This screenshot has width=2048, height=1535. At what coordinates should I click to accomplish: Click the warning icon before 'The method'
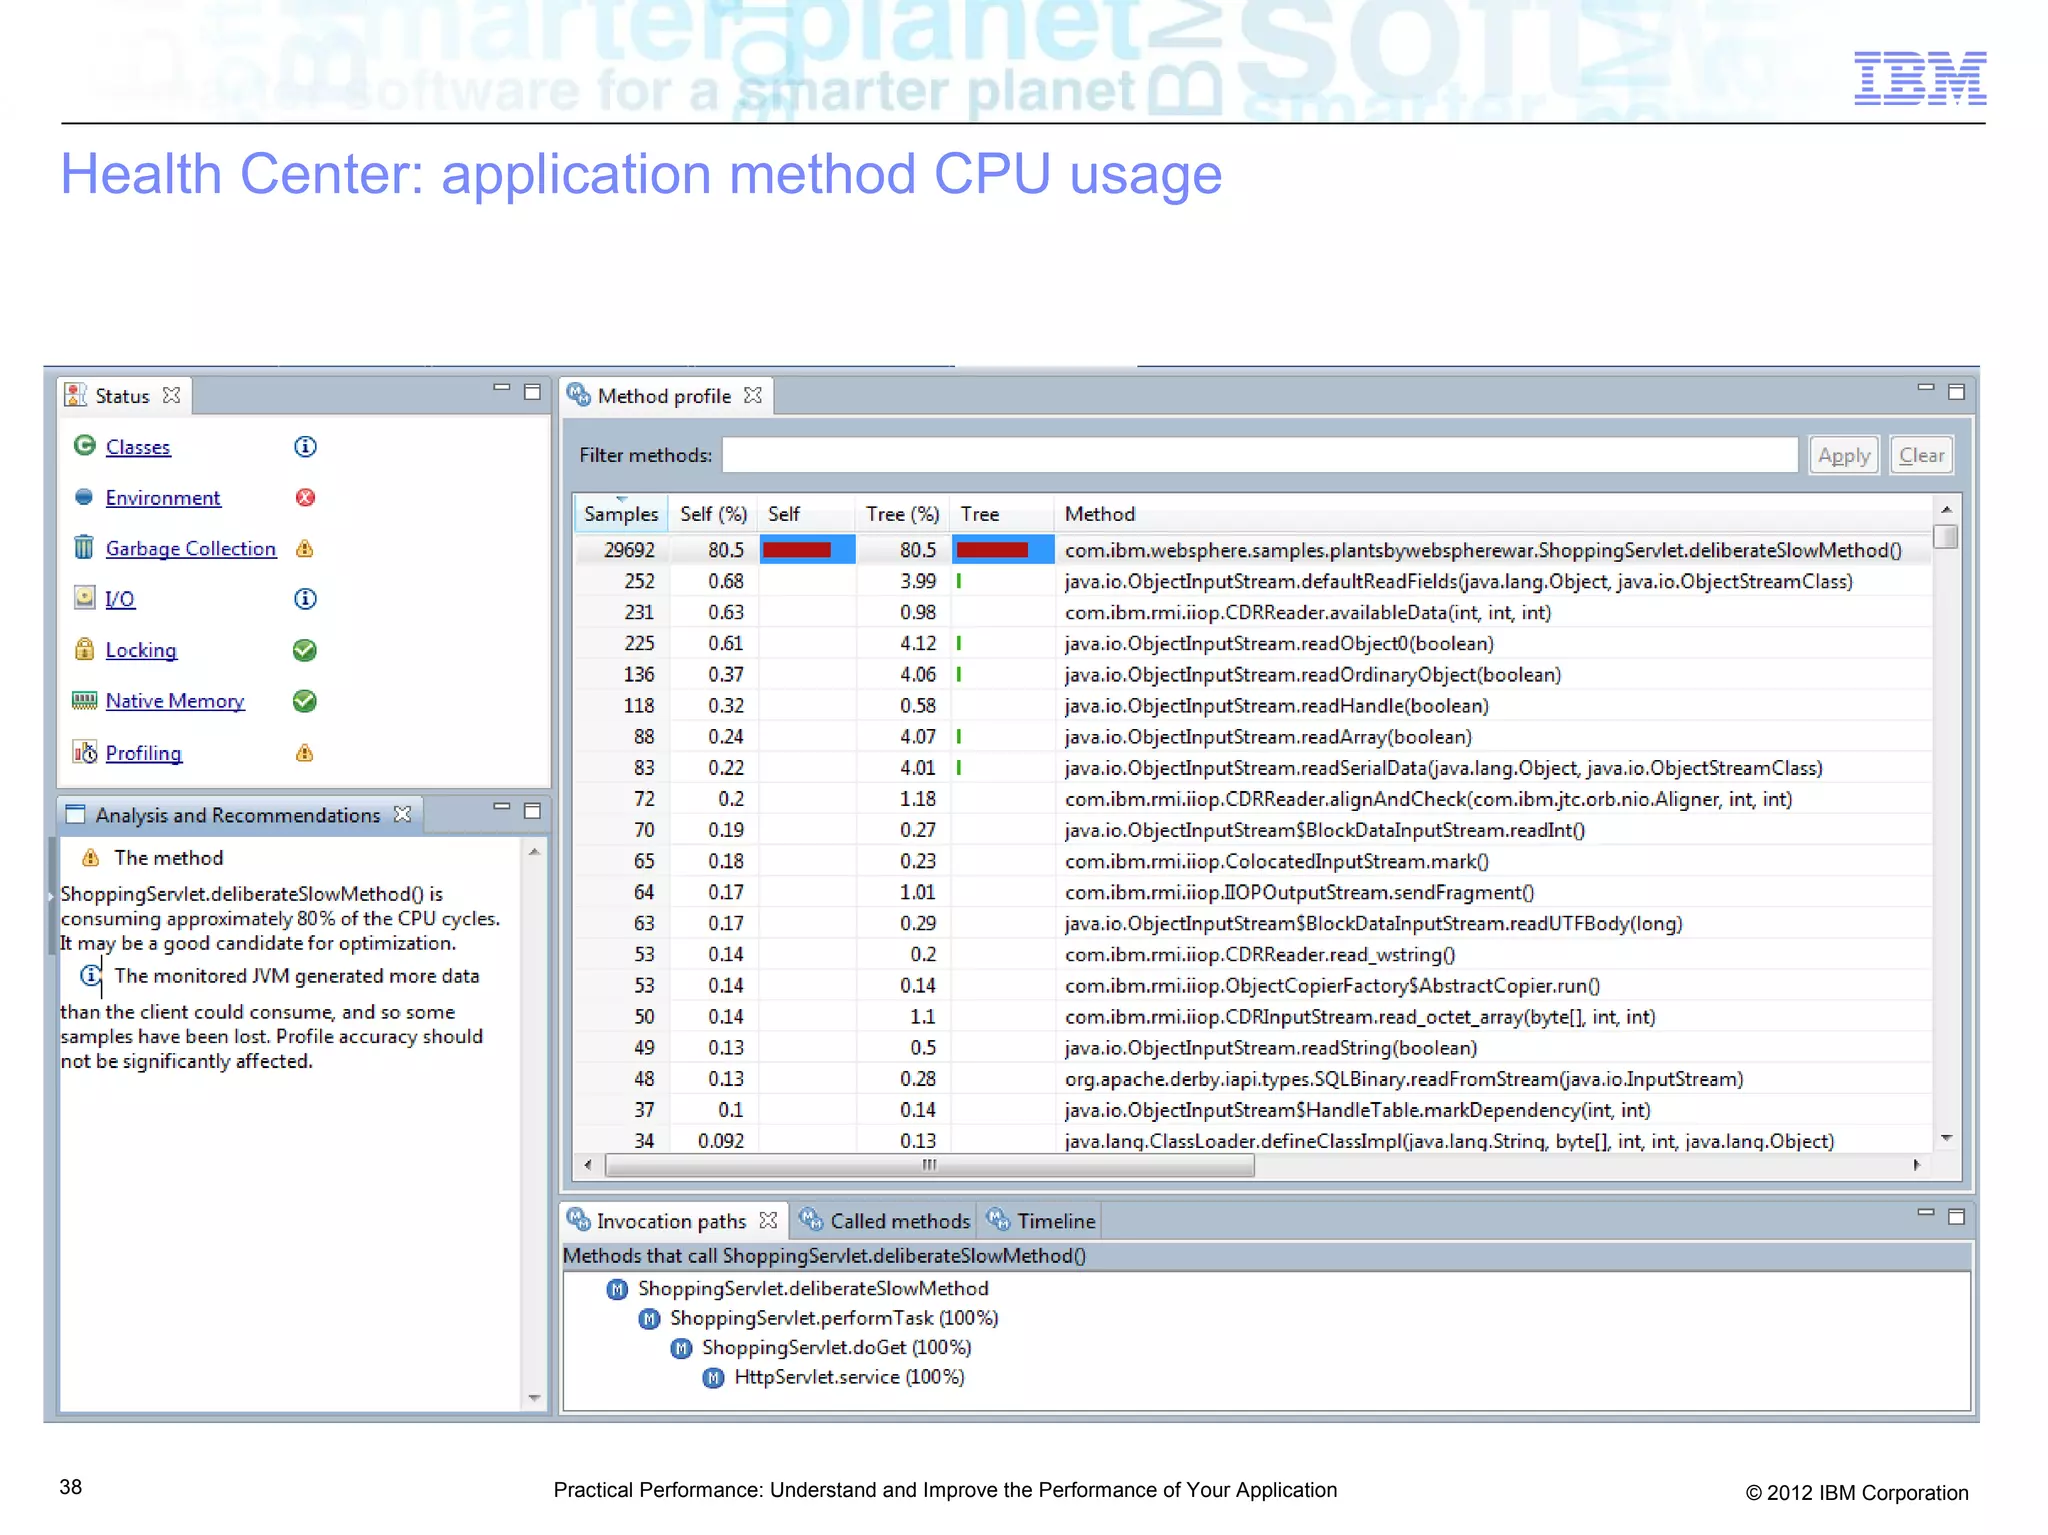[x=91, y=858]
